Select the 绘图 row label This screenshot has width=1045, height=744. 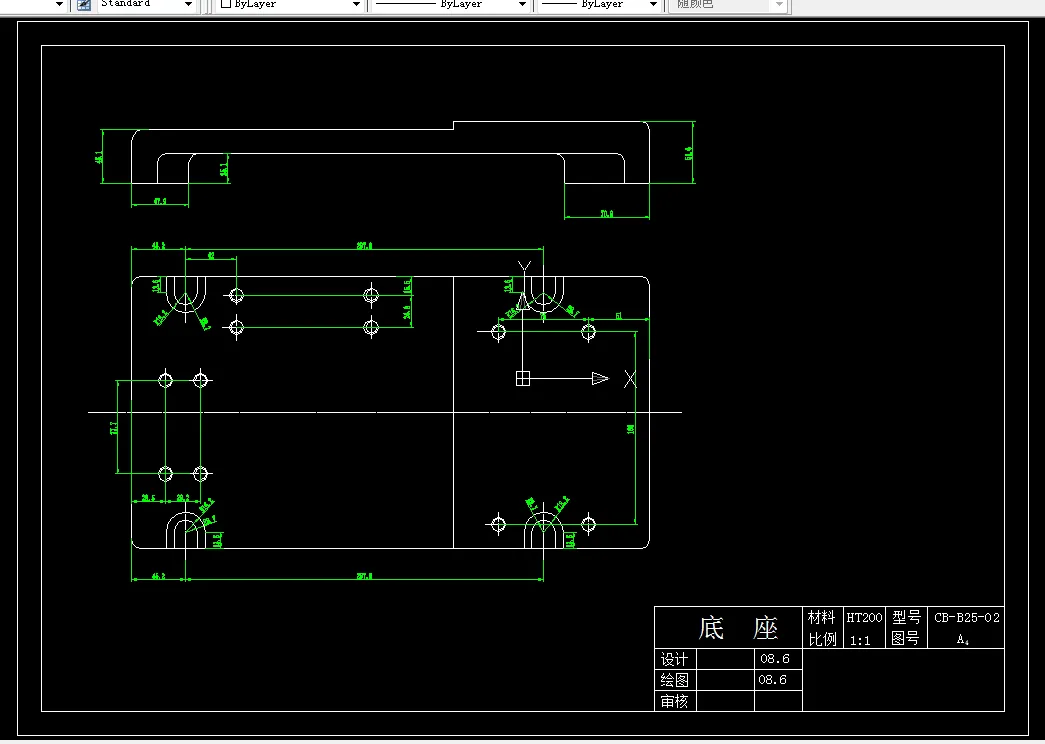[x=674, y=680]
